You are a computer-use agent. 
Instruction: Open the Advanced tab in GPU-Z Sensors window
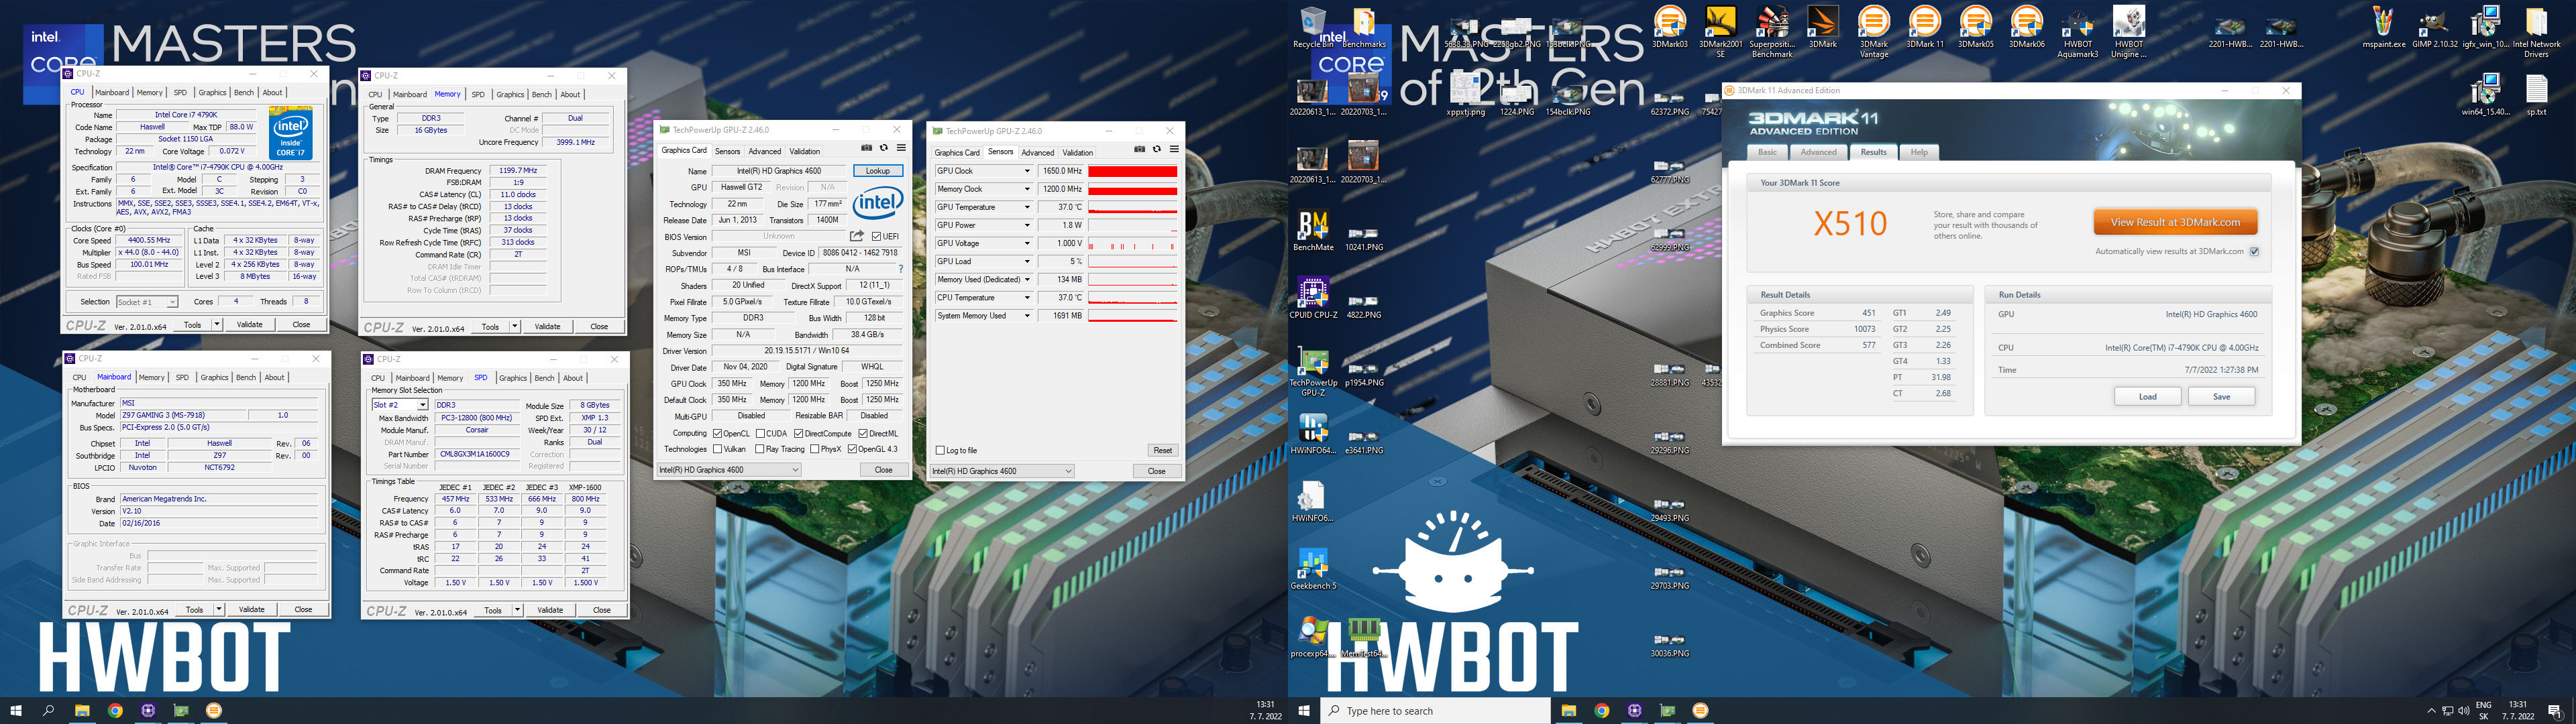pyautogui.click(x=1038, y=153)
